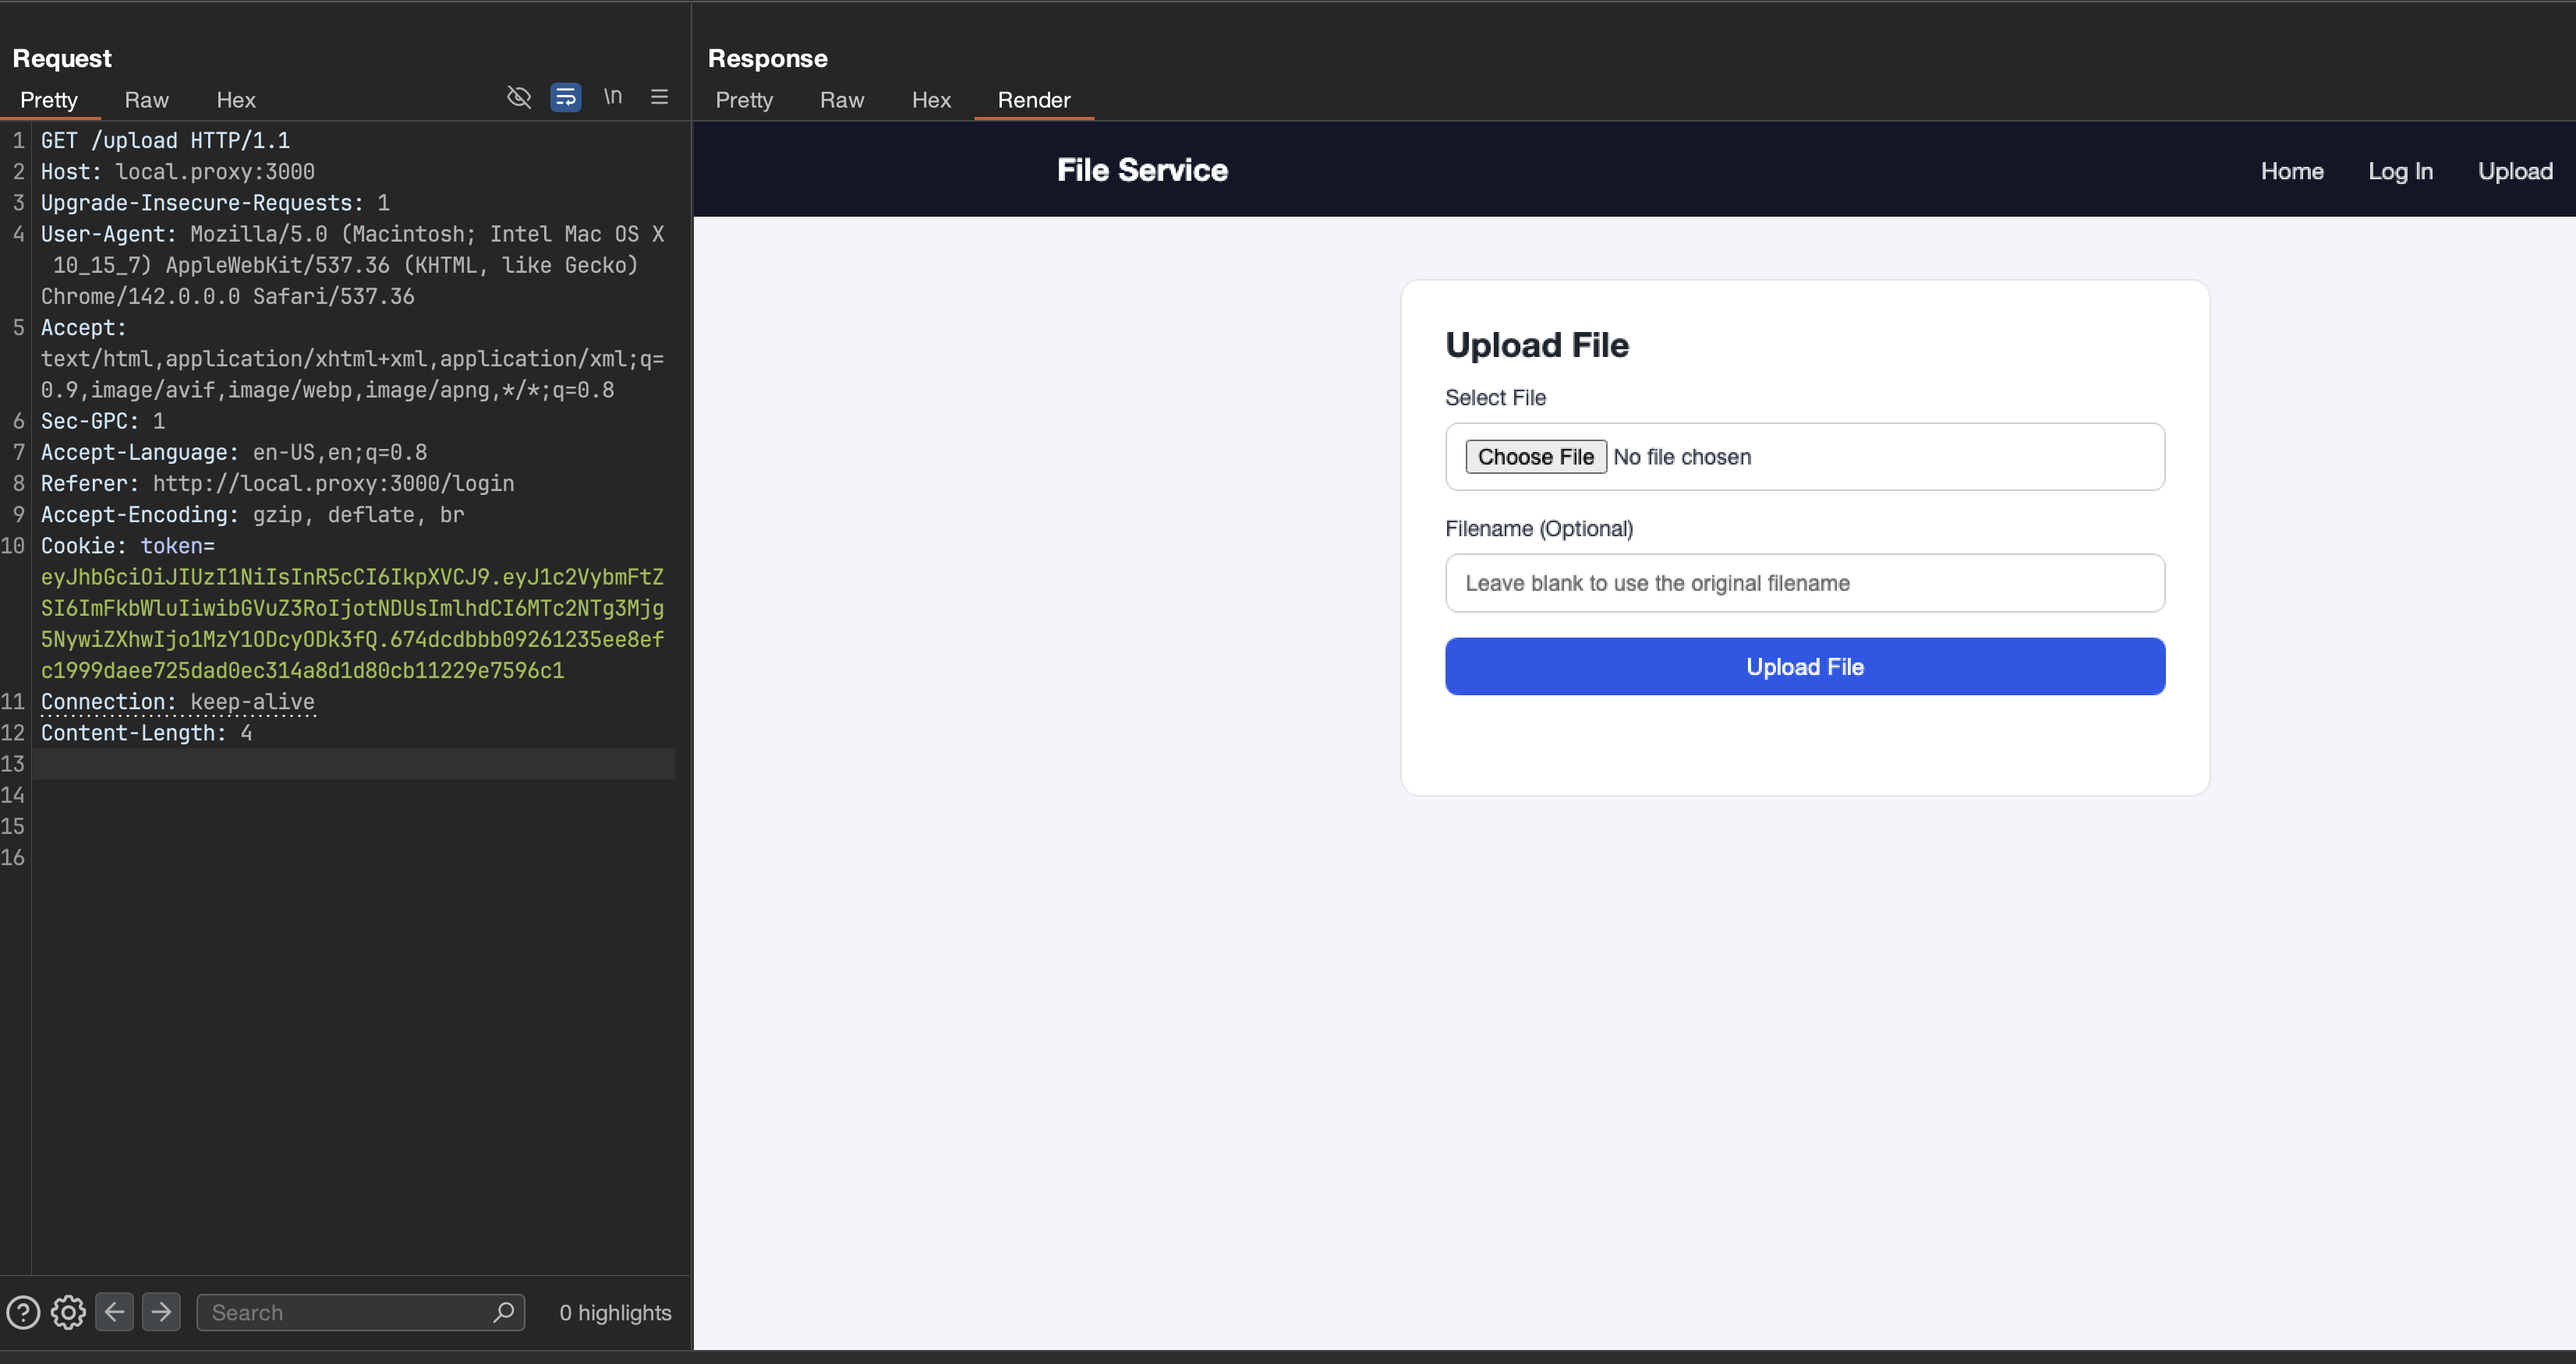Click the optional filename input field
The height and width of the screenshot is (1364, 2576).
[x=1804, y=583]
